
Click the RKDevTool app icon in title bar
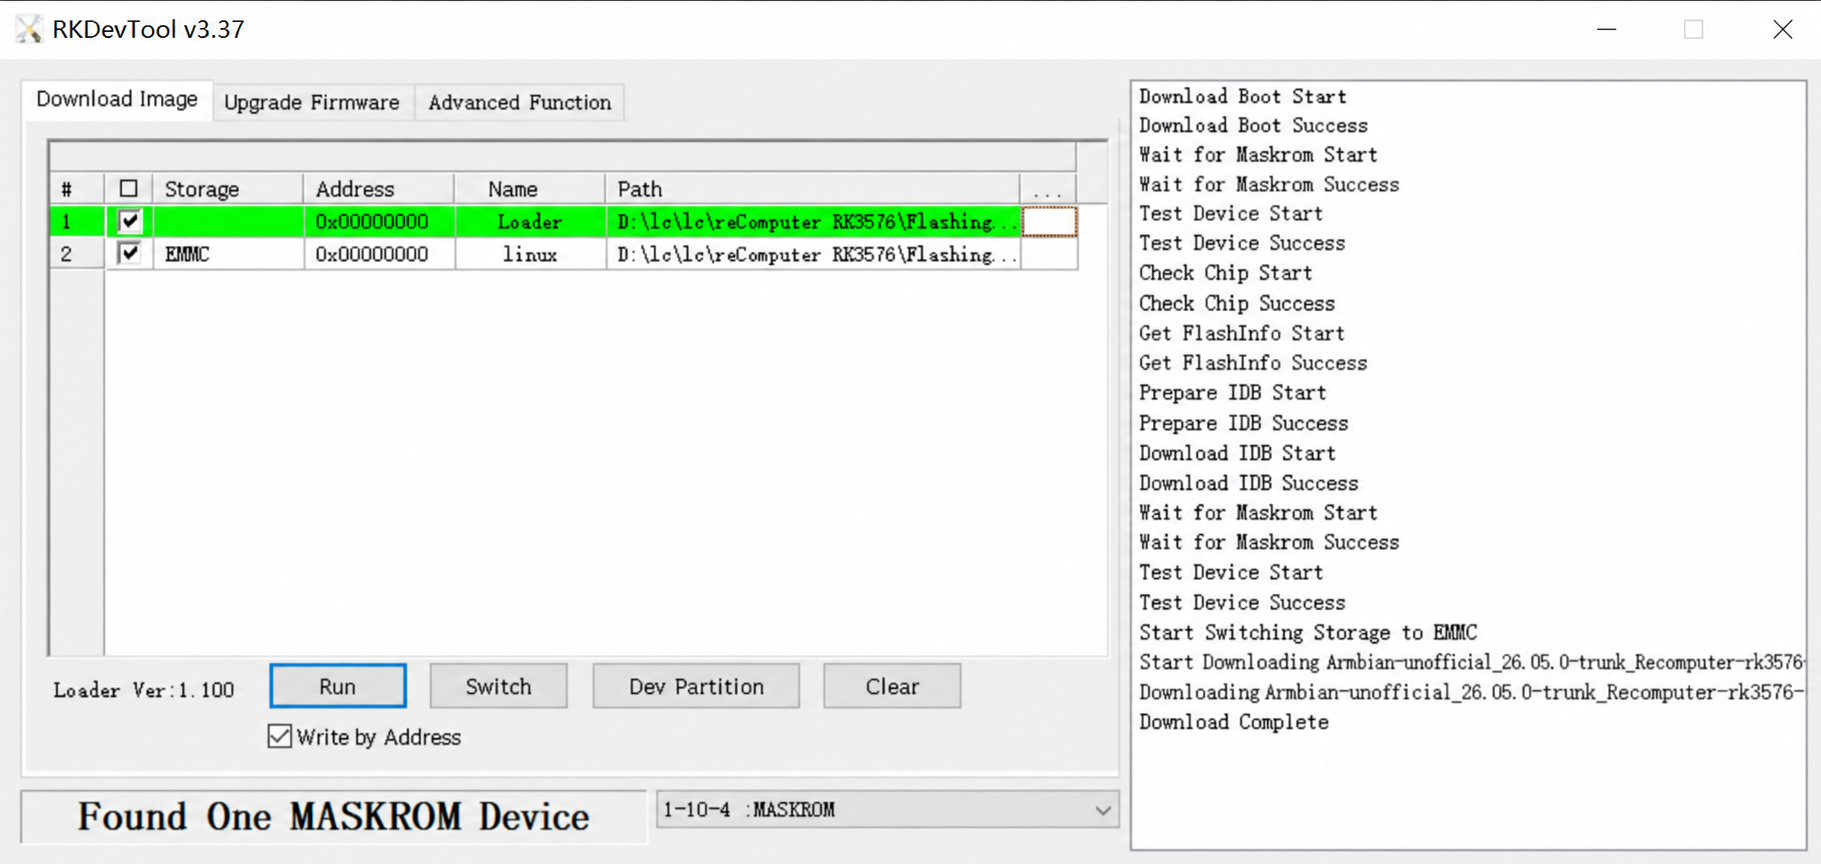point(29,29)
